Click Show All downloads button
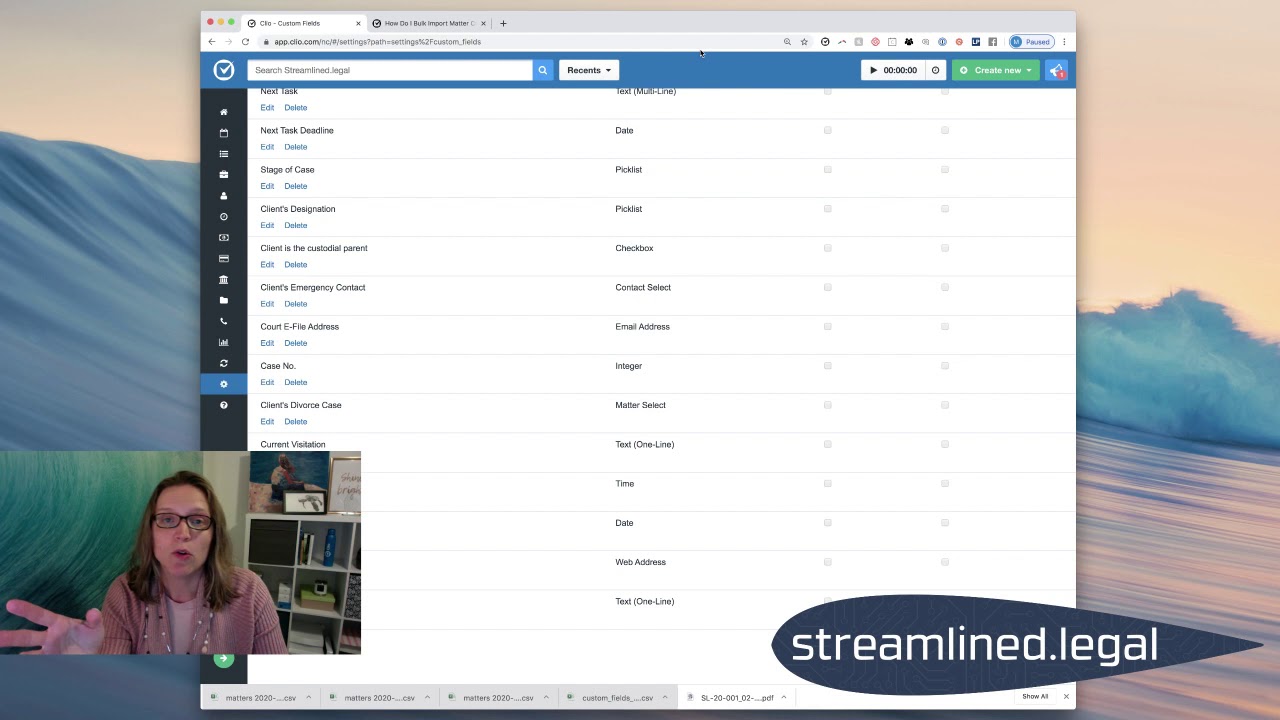Image resolution: width=1280 pixels, height=720 pixels. click(x=1035, y=697)
